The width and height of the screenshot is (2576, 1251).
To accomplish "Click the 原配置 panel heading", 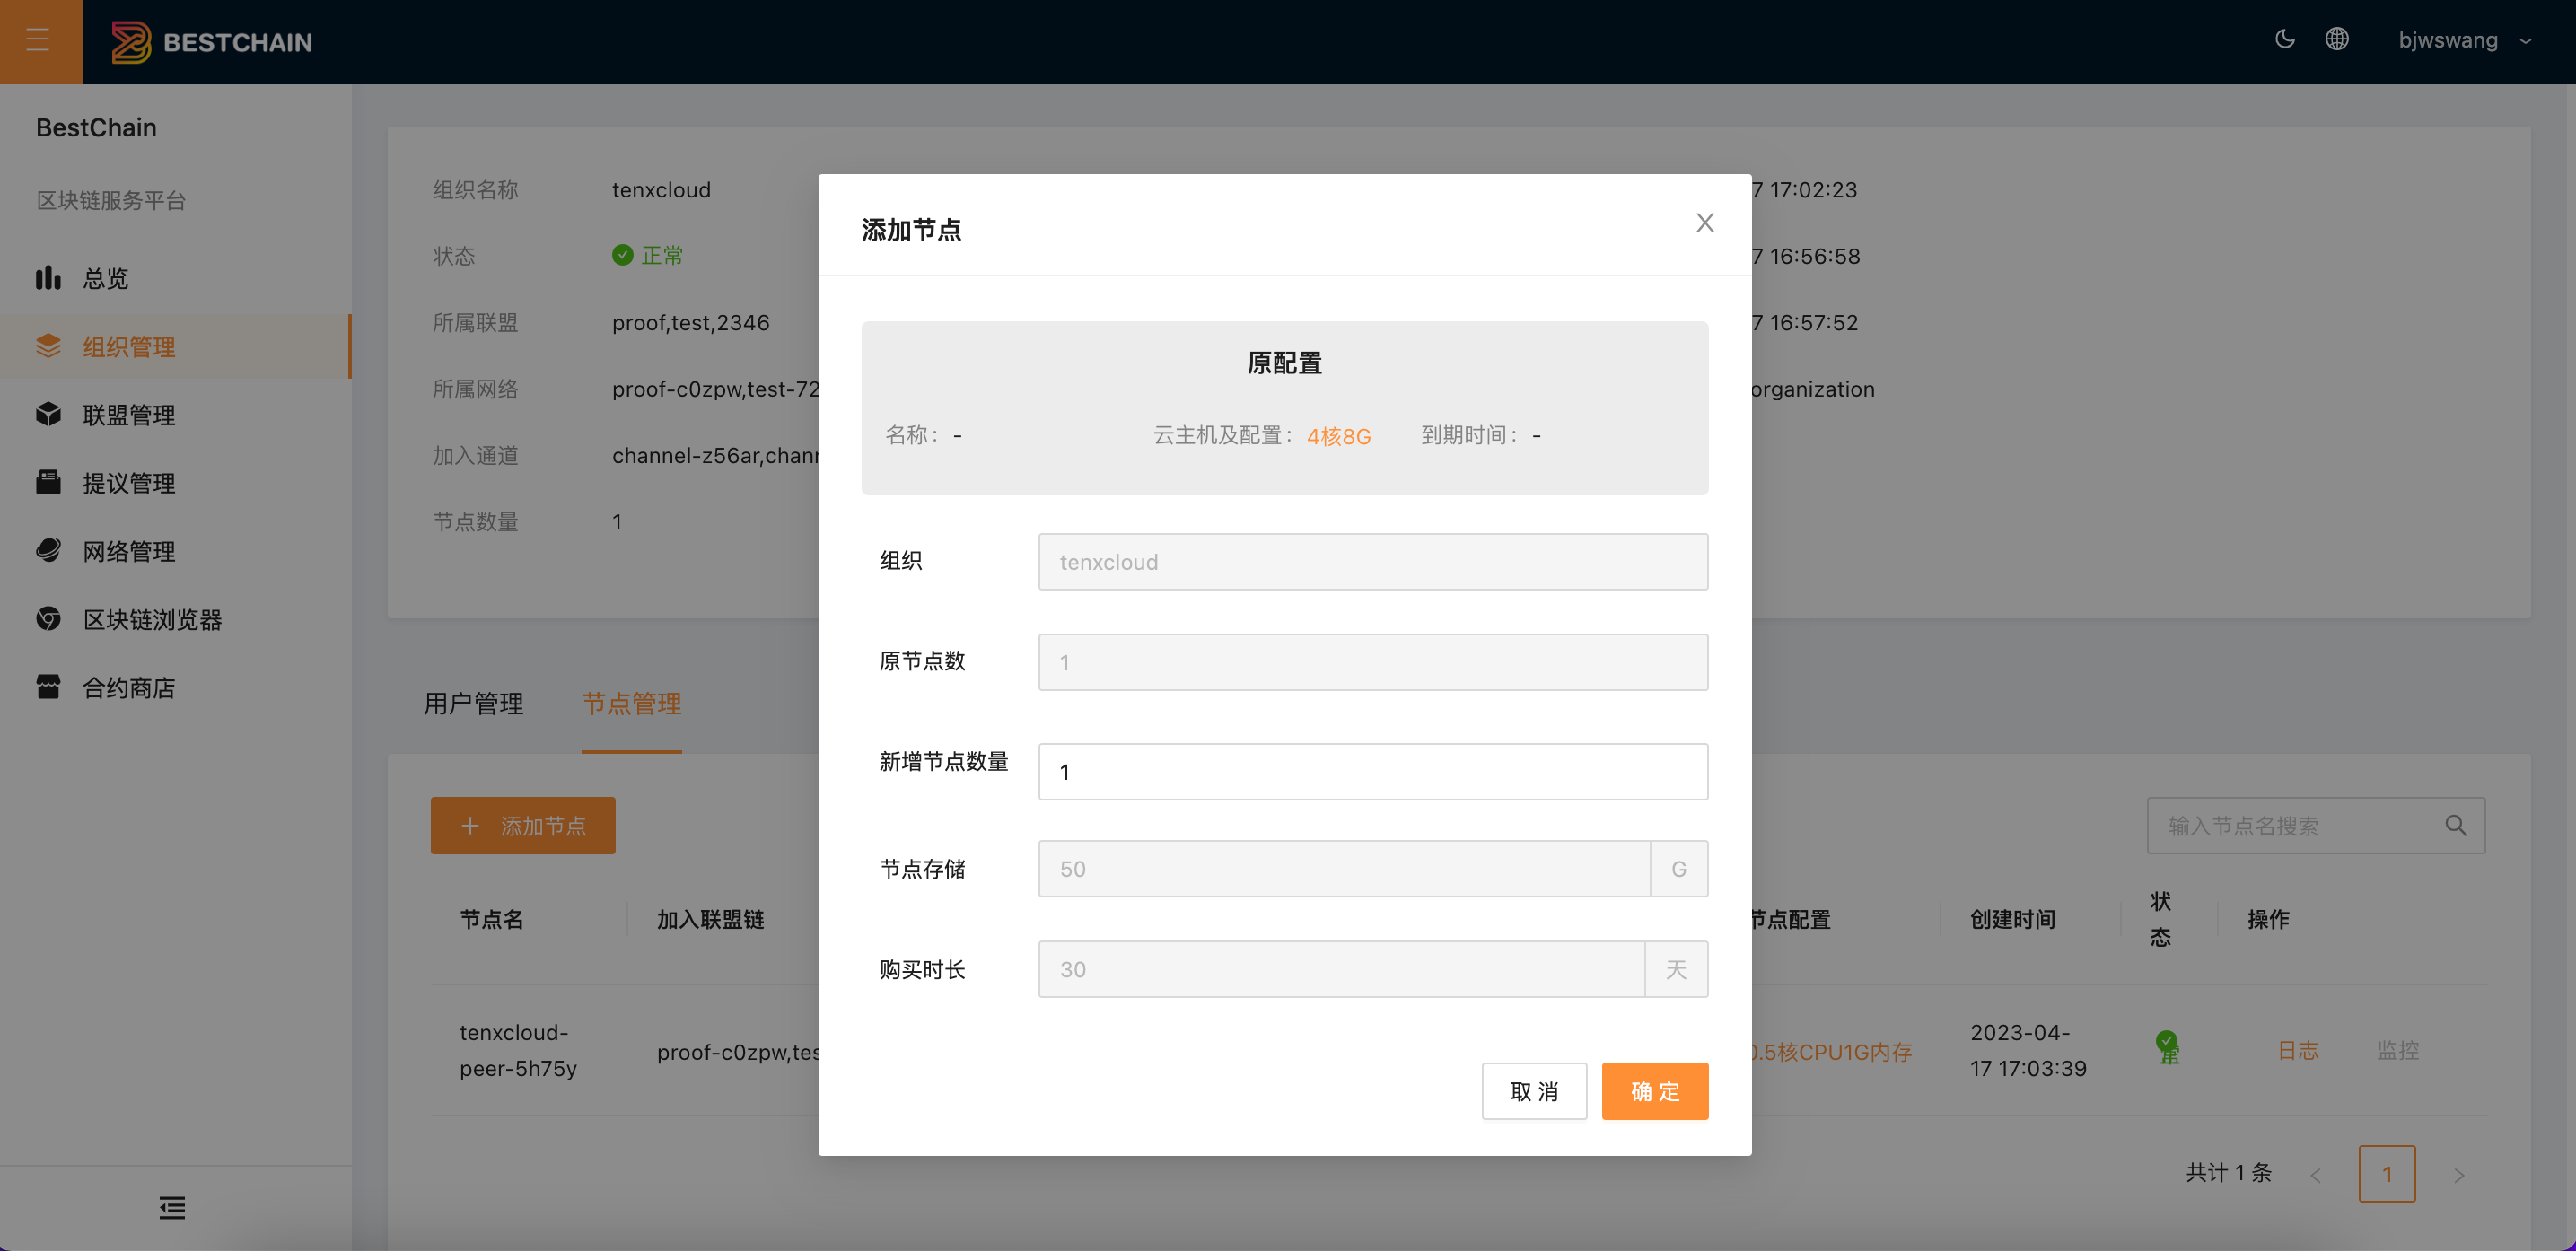I will (1284, 363).
